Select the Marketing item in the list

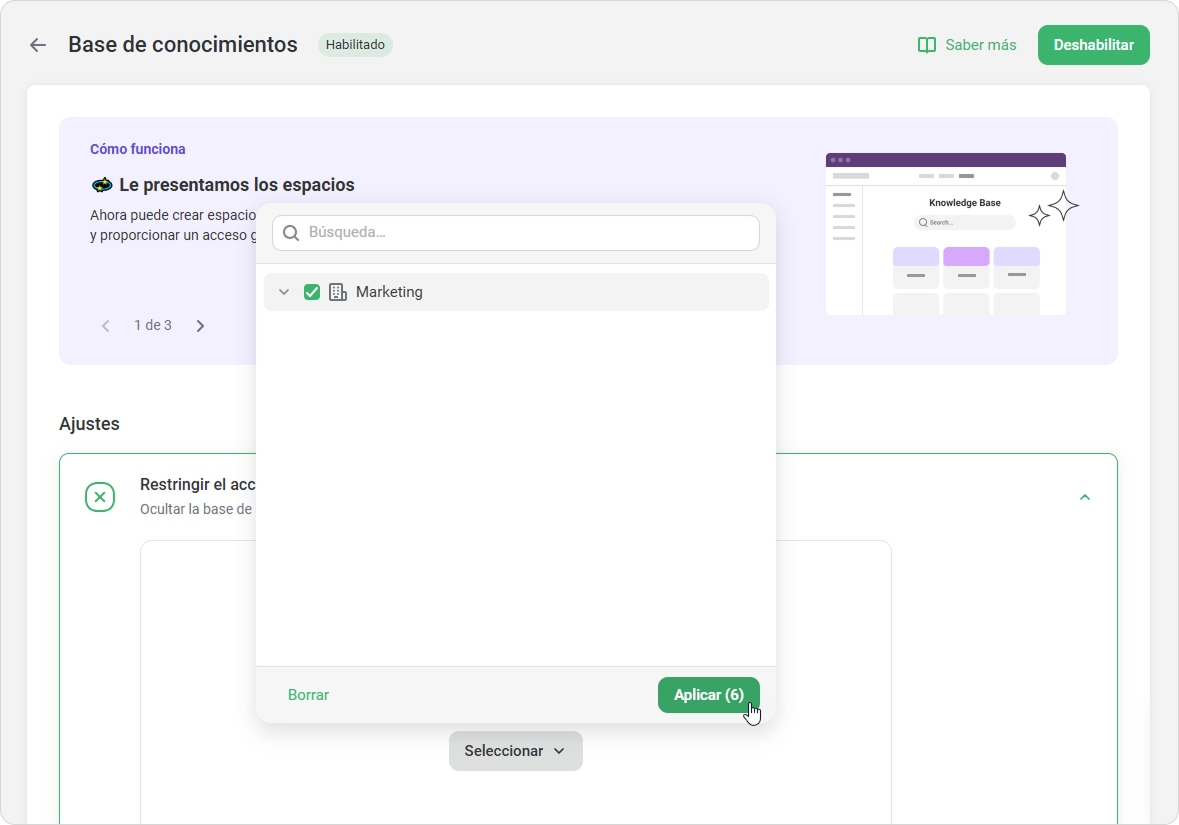point(389,292)
